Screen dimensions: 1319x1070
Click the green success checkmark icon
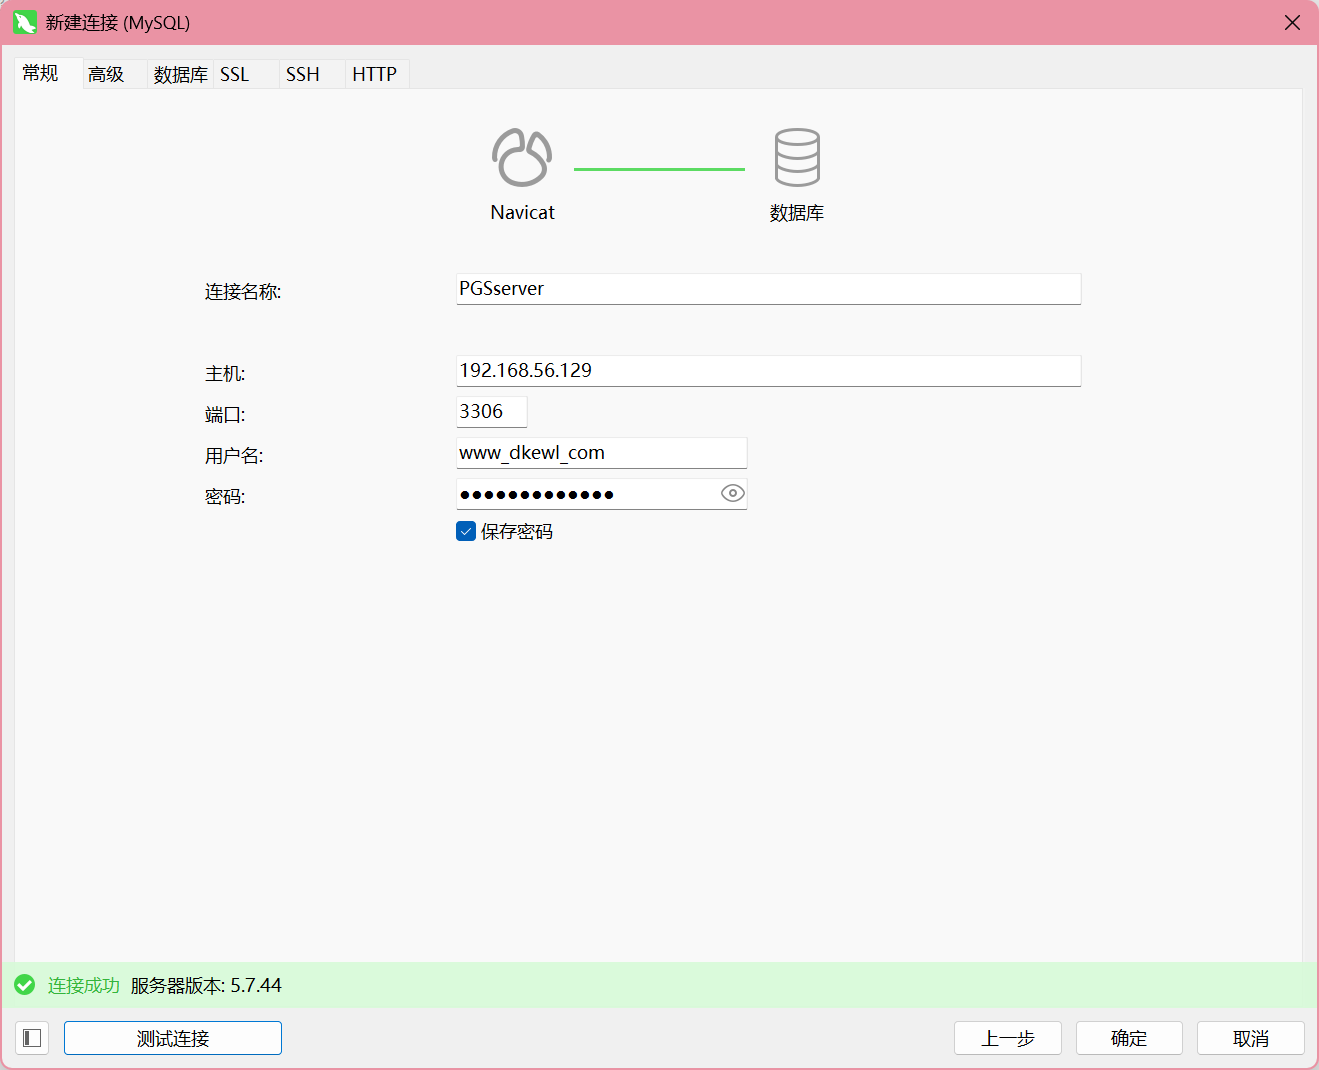click(25, 985)
